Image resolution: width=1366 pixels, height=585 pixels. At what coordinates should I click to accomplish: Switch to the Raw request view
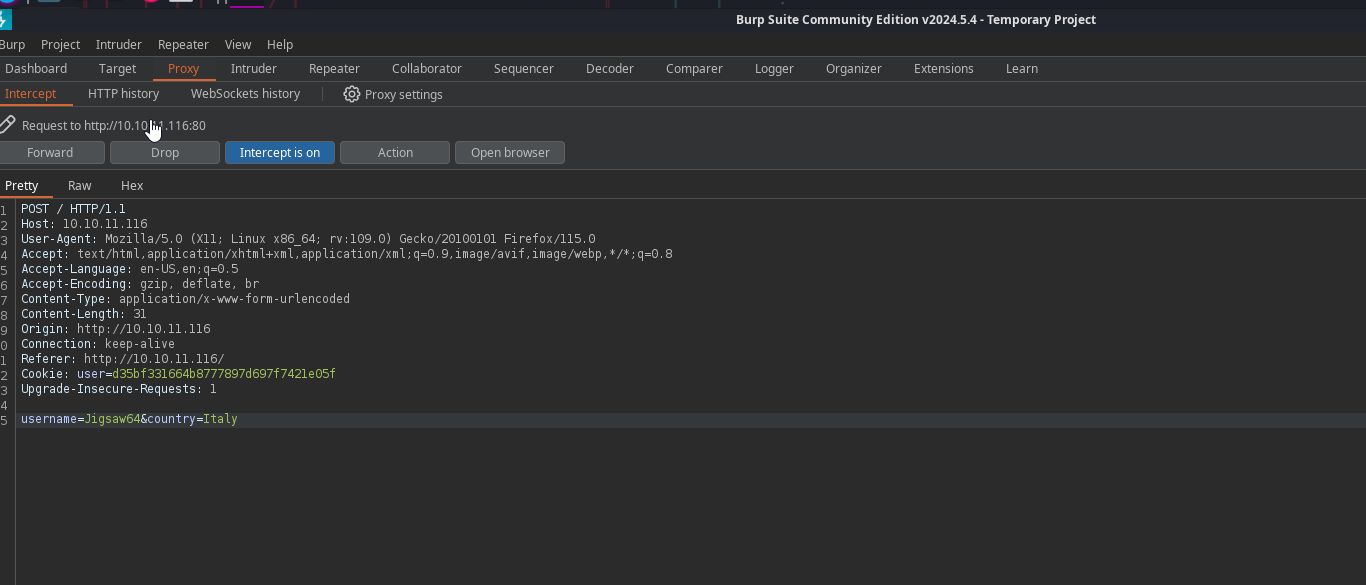(79, 185)
